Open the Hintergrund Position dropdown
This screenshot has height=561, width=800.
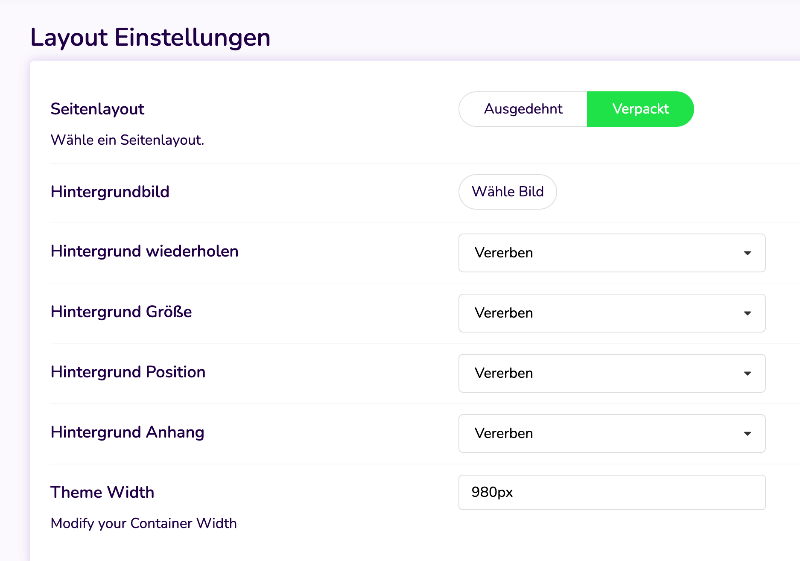pyautogui.click(x=612, y=373)
